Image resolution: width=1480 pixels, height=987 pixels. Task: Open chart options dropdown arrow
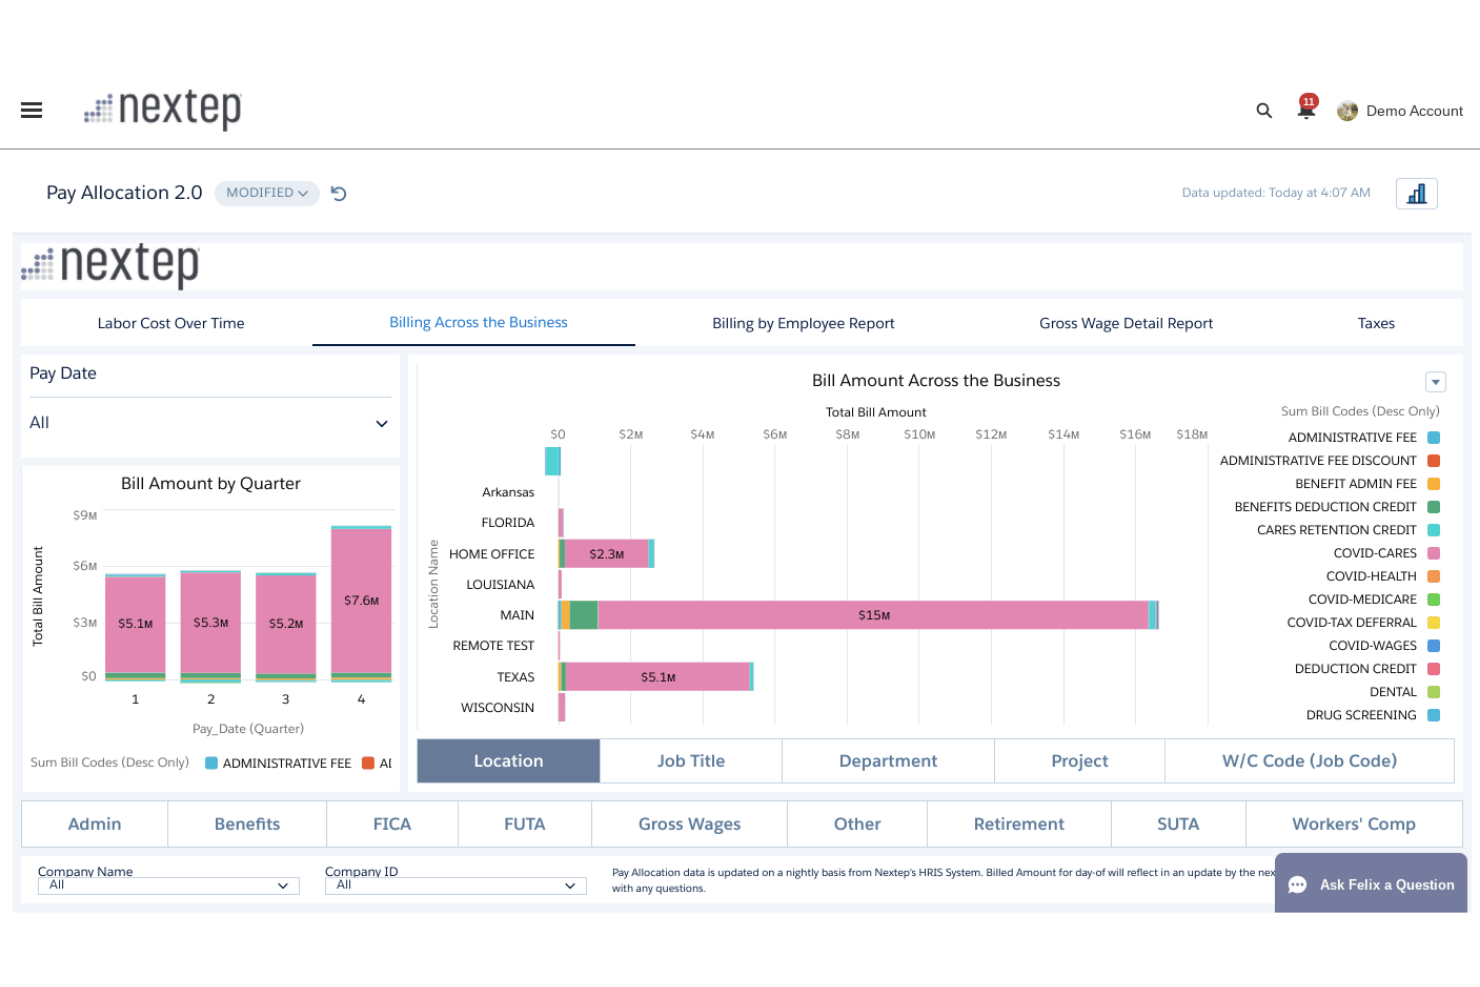pos(1435,381)
